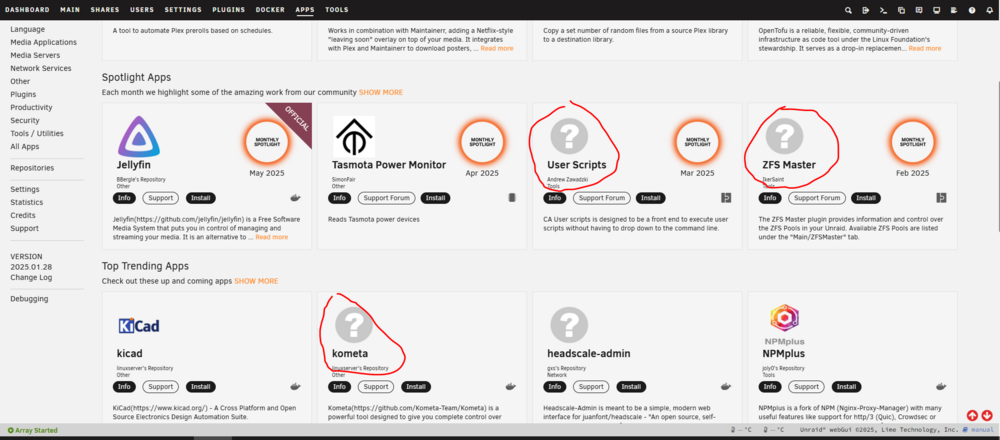Click the ZFS Master placeholder icon

[x=784, y=135]
